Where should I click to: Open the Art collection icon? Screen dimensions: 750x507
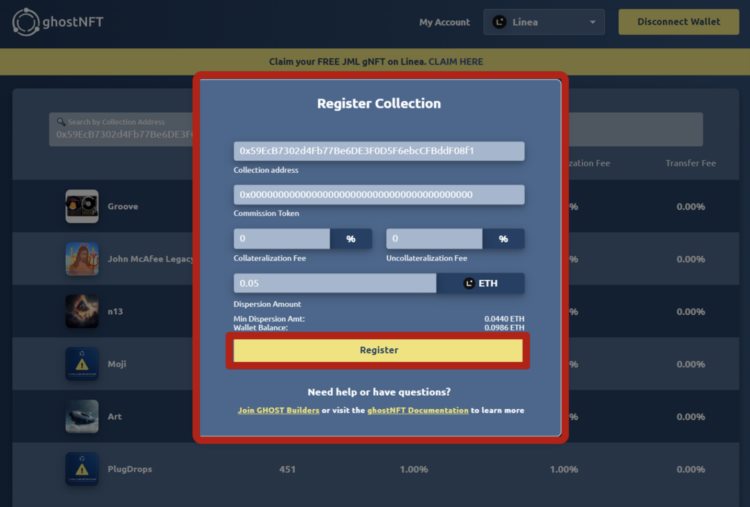tap(82, 416)
